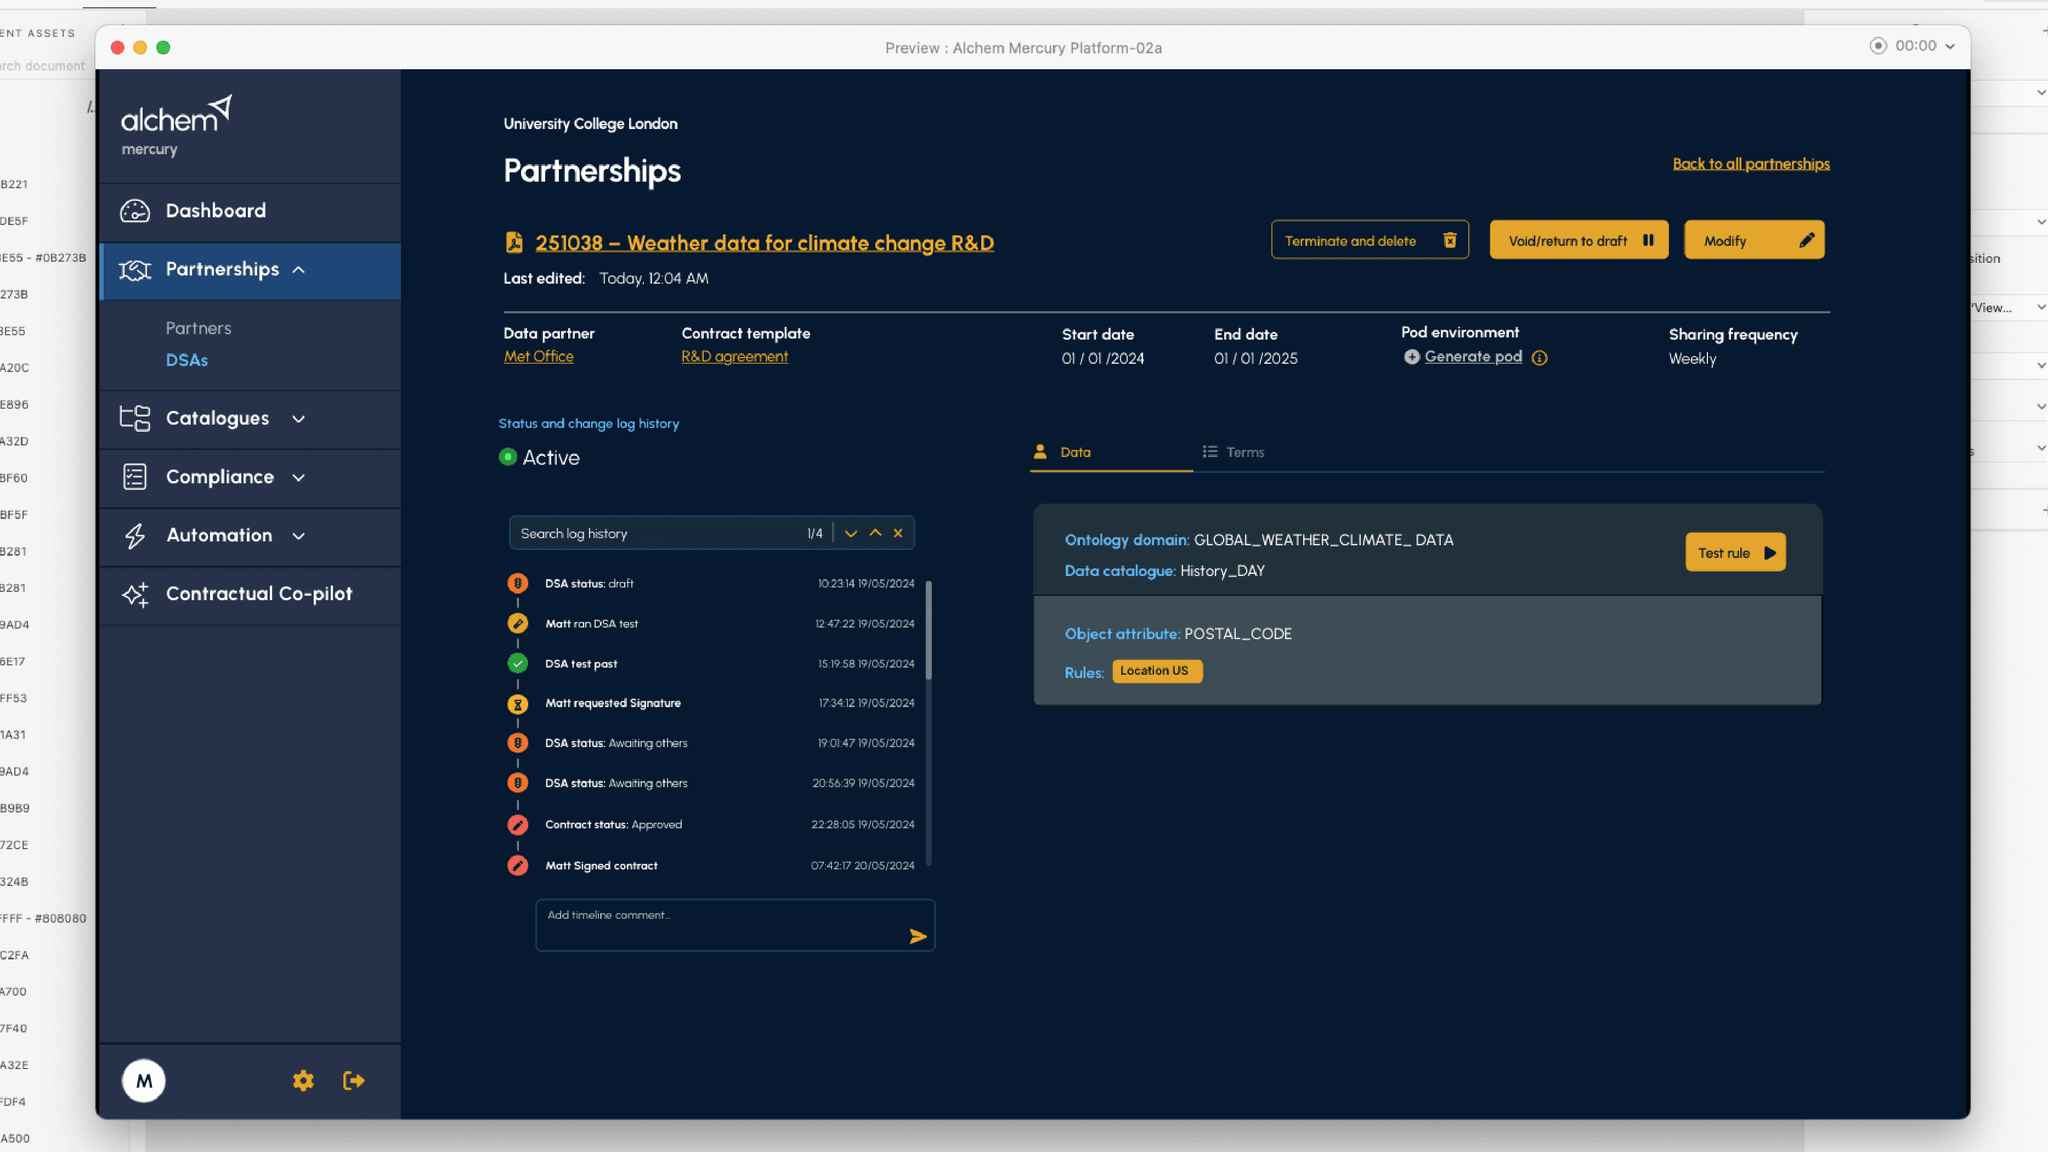Open the 251038 Weather data DSA title link
2048x1152 pixels.
pyautogui.click(x=764, y=243)
